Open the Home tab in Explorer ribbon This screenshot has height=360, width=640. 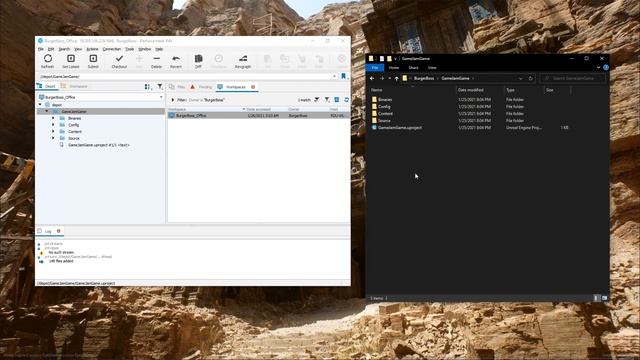(x=394, y=67)
